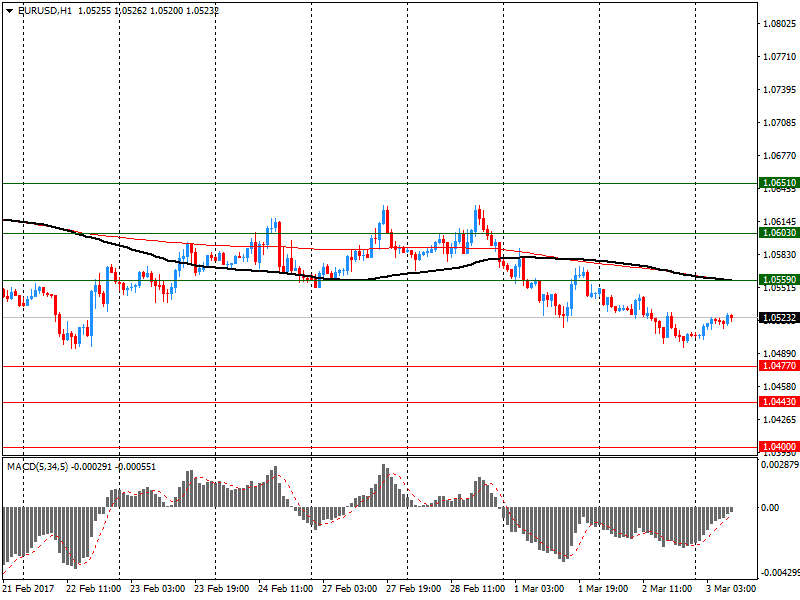Click the 3 Mar 03:00 time axis label
800x600 pixels.
[731, 590]
